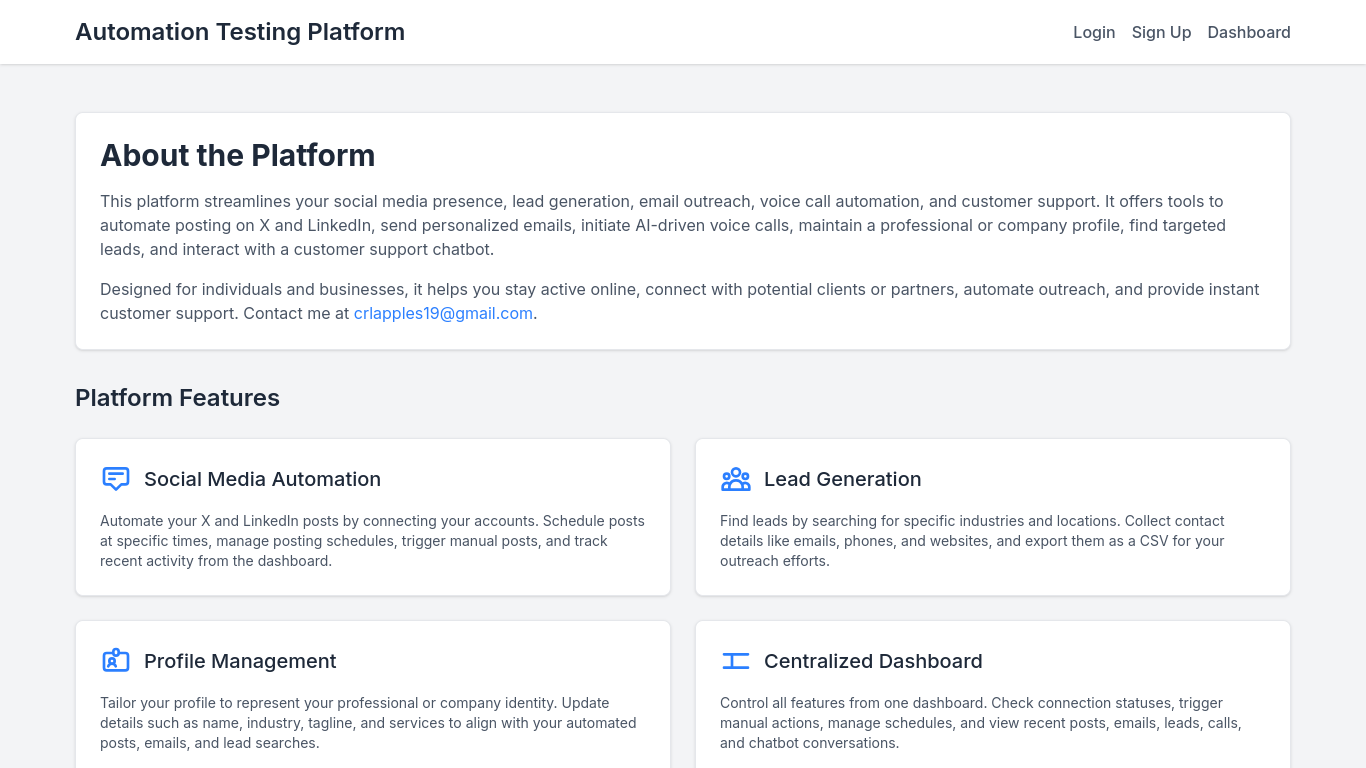Click the icon left of Profile Management heading

[116, 660]
